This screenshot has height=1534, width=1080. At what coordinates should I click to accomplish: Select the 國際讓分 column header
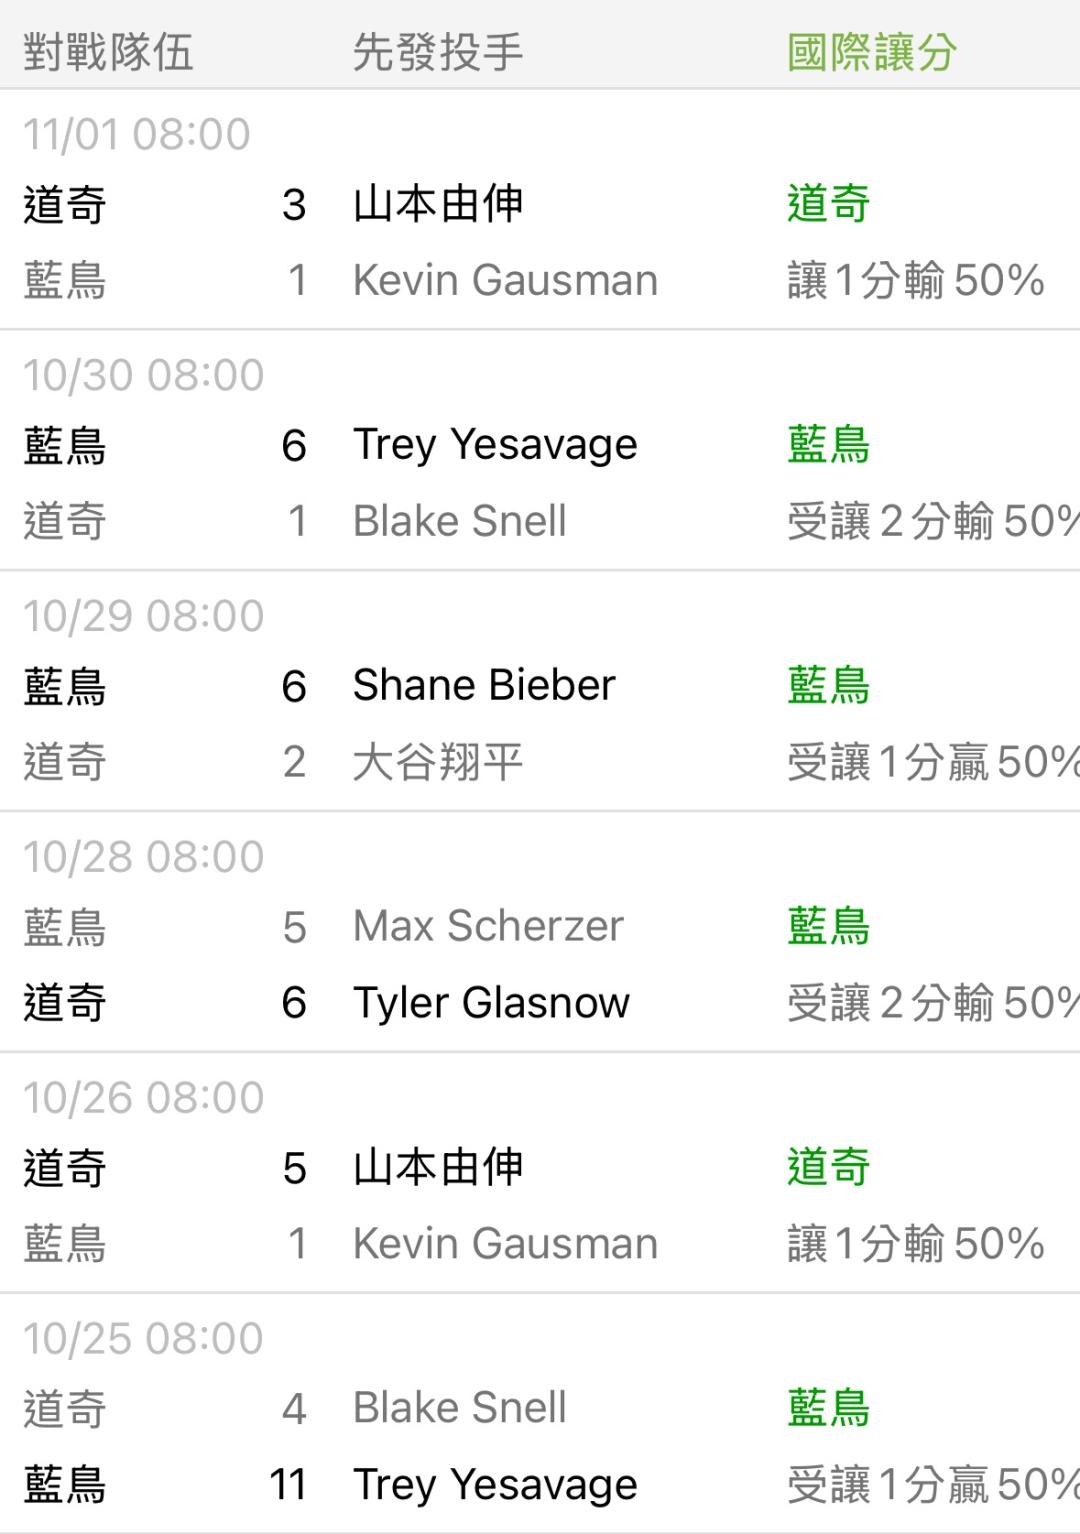871,52
